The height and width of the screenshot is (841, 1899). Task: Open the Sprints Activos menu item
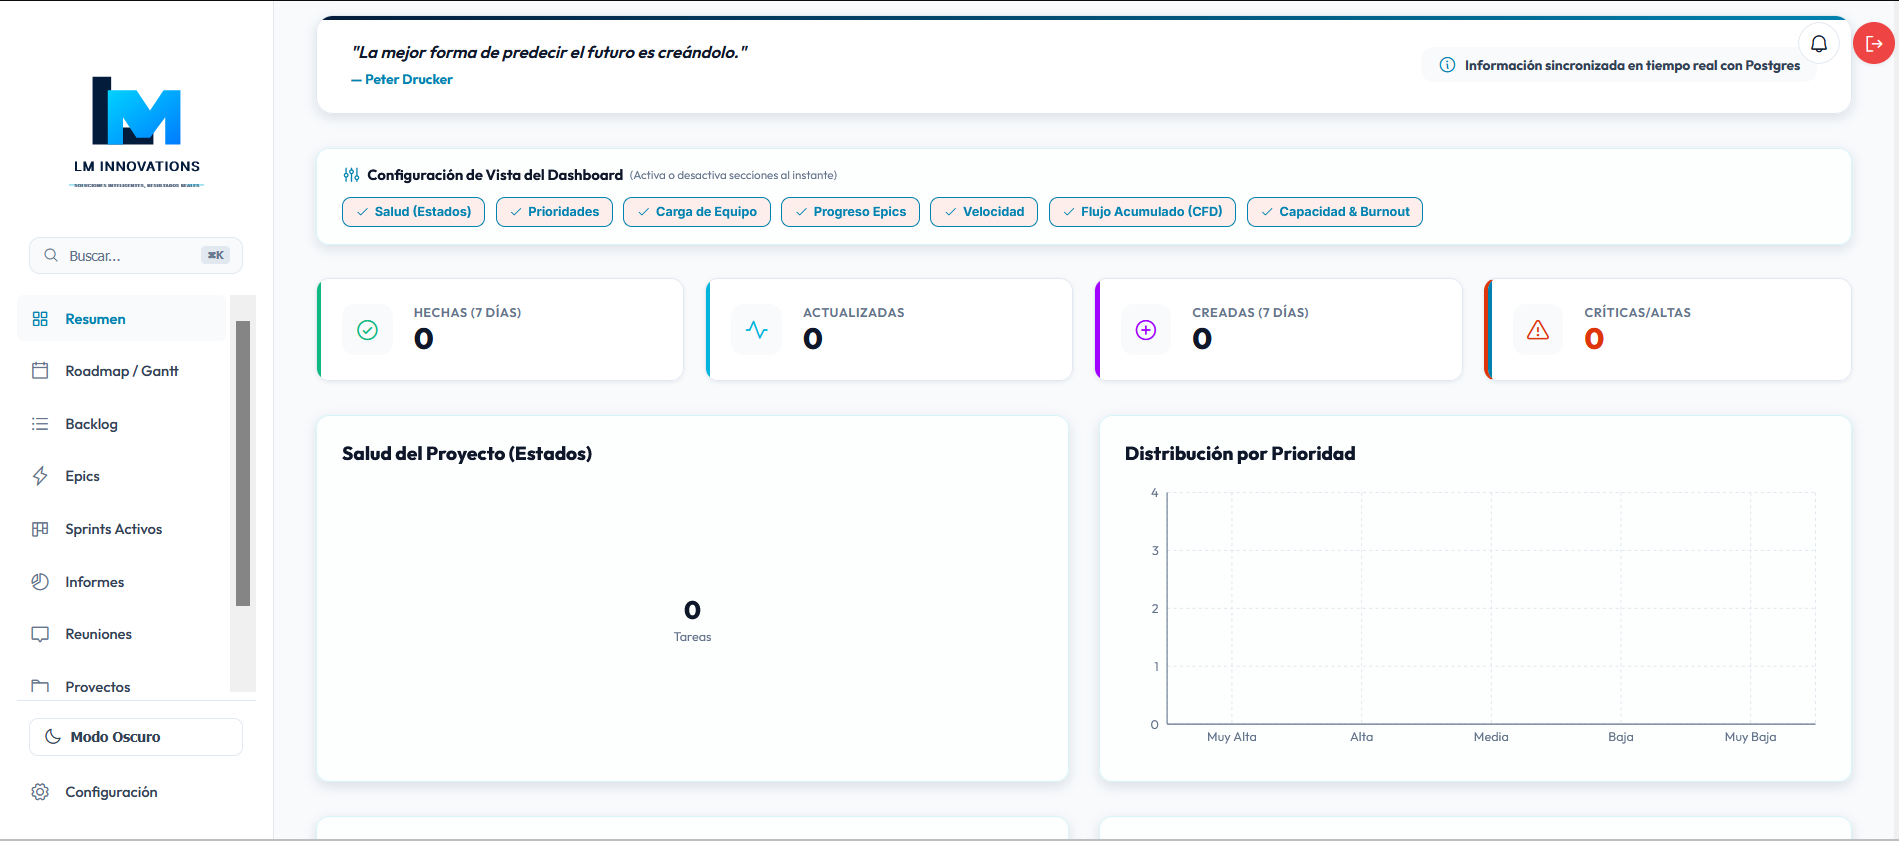[122, 529]
